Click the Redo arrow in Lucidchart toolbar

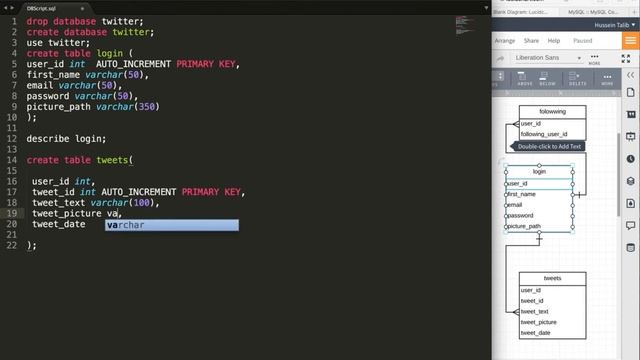500,59
